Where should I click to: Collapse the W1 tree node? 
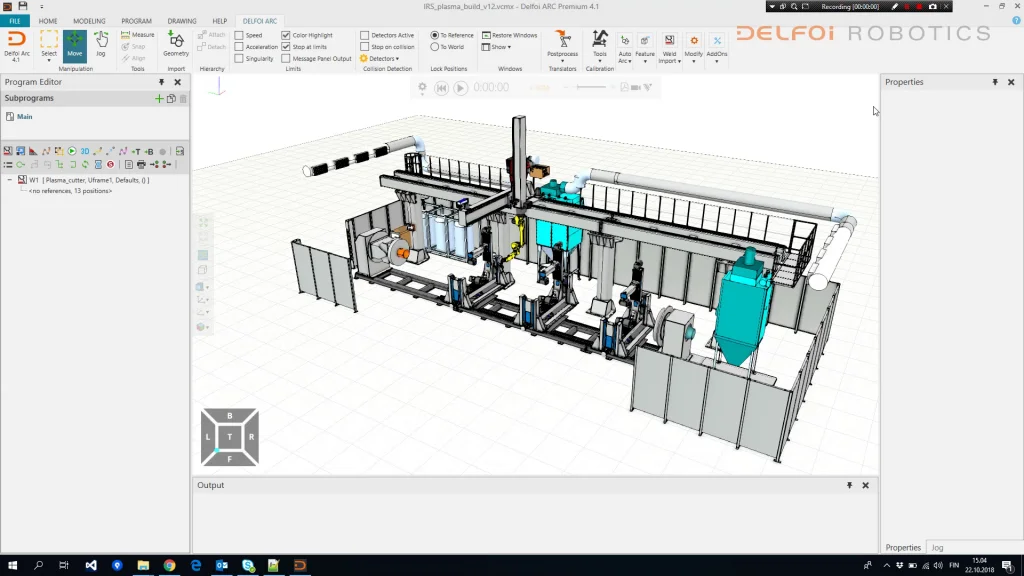10,180
